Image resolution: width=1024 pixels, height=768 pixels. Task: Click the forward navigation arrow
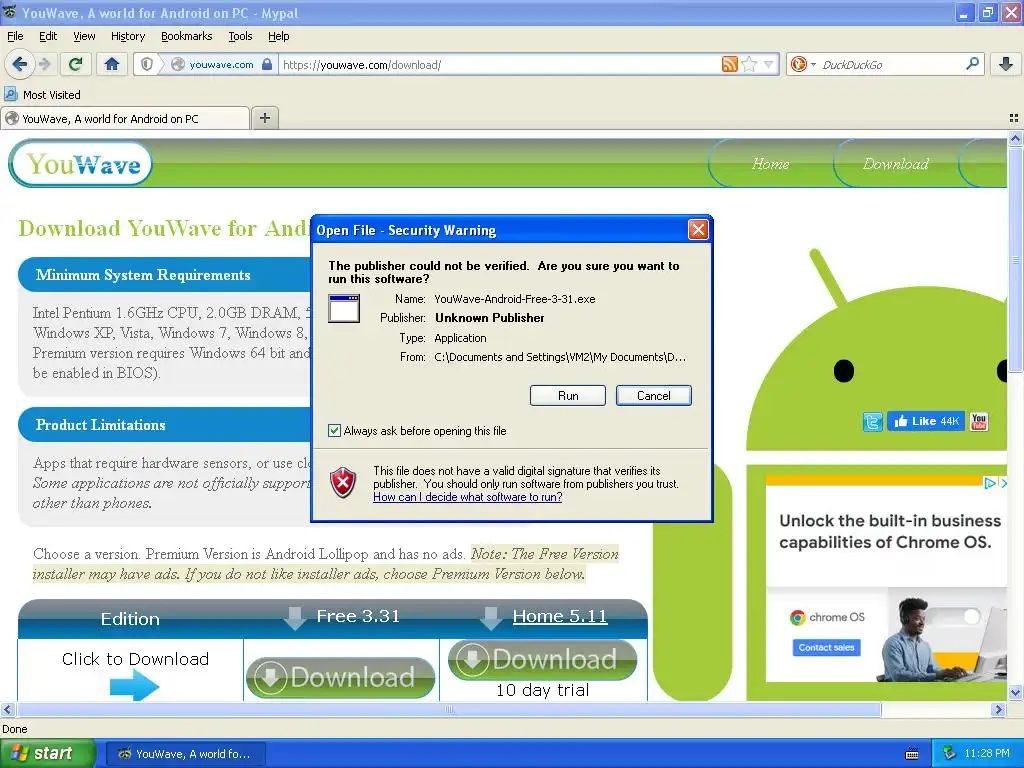(x=44, y=64)
